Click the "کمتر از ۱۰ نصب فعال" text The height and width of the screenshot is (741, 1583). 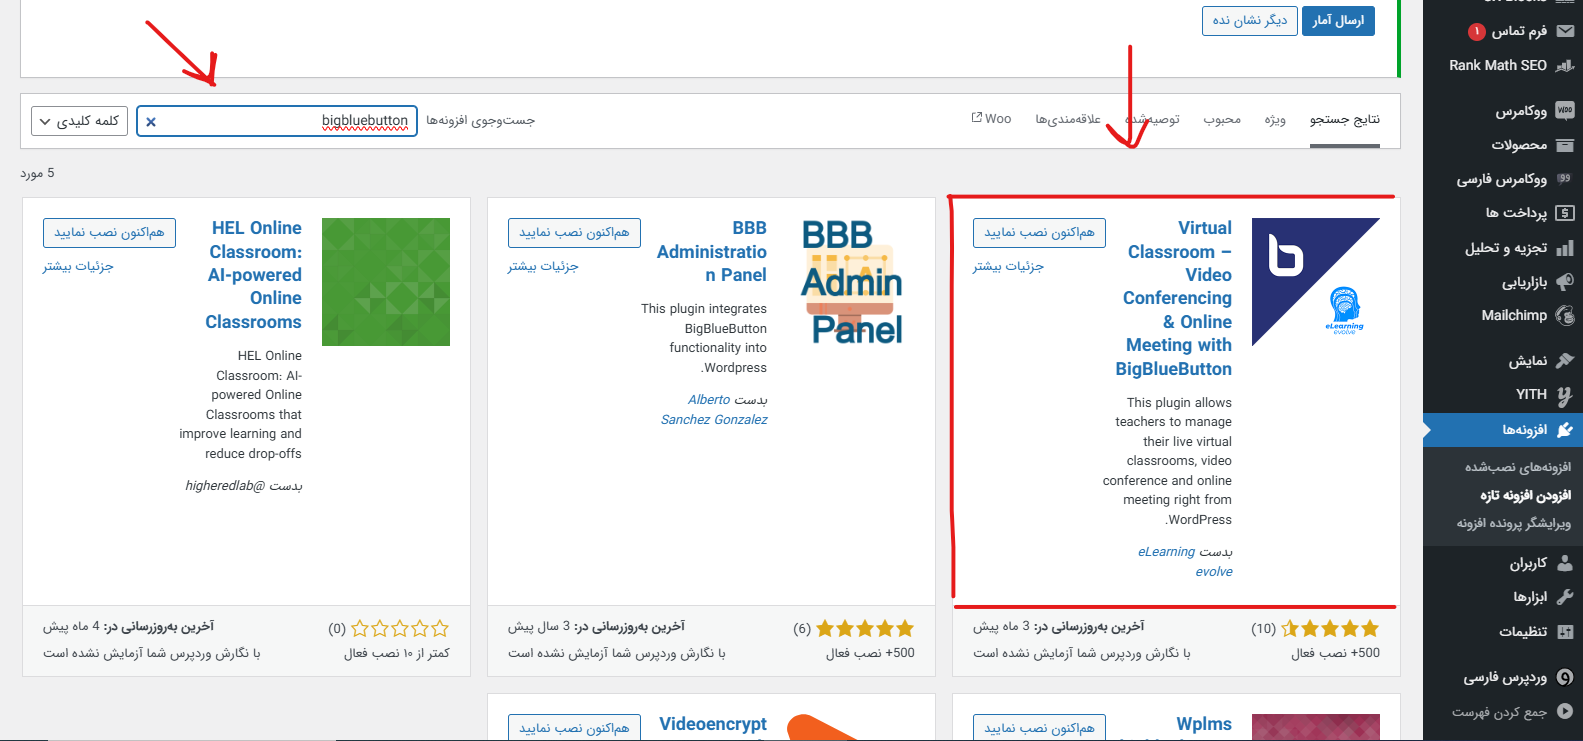(397, 653)
